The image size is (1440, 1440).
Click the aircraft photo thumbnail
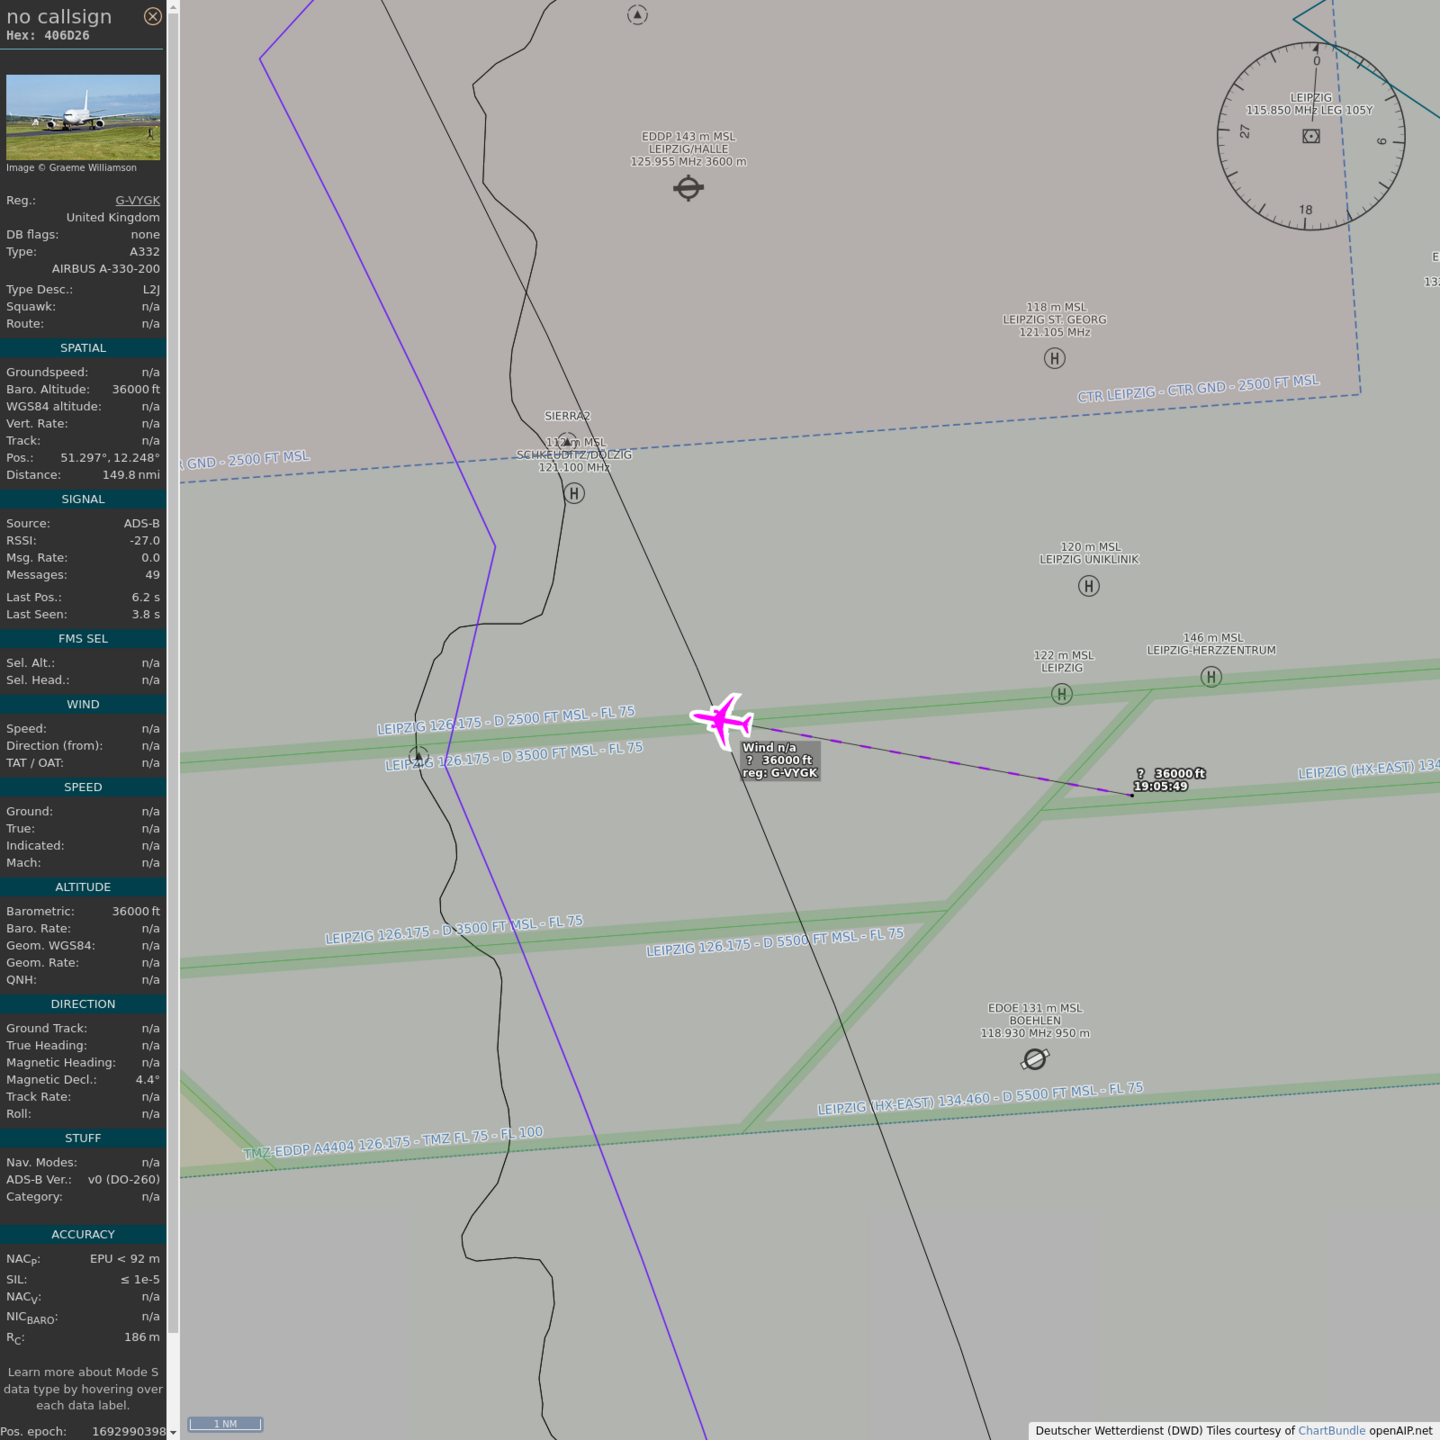83,117
